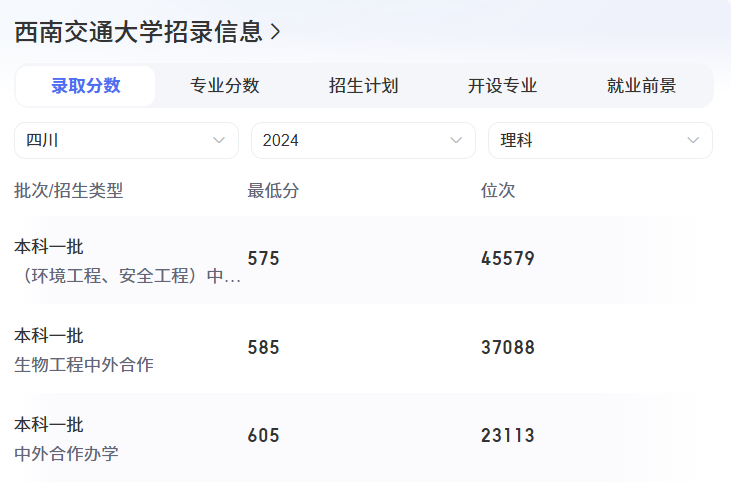Click the chevron in 四川 selector
Viewport: 731px width, 501px height.
tap(219, 140)
